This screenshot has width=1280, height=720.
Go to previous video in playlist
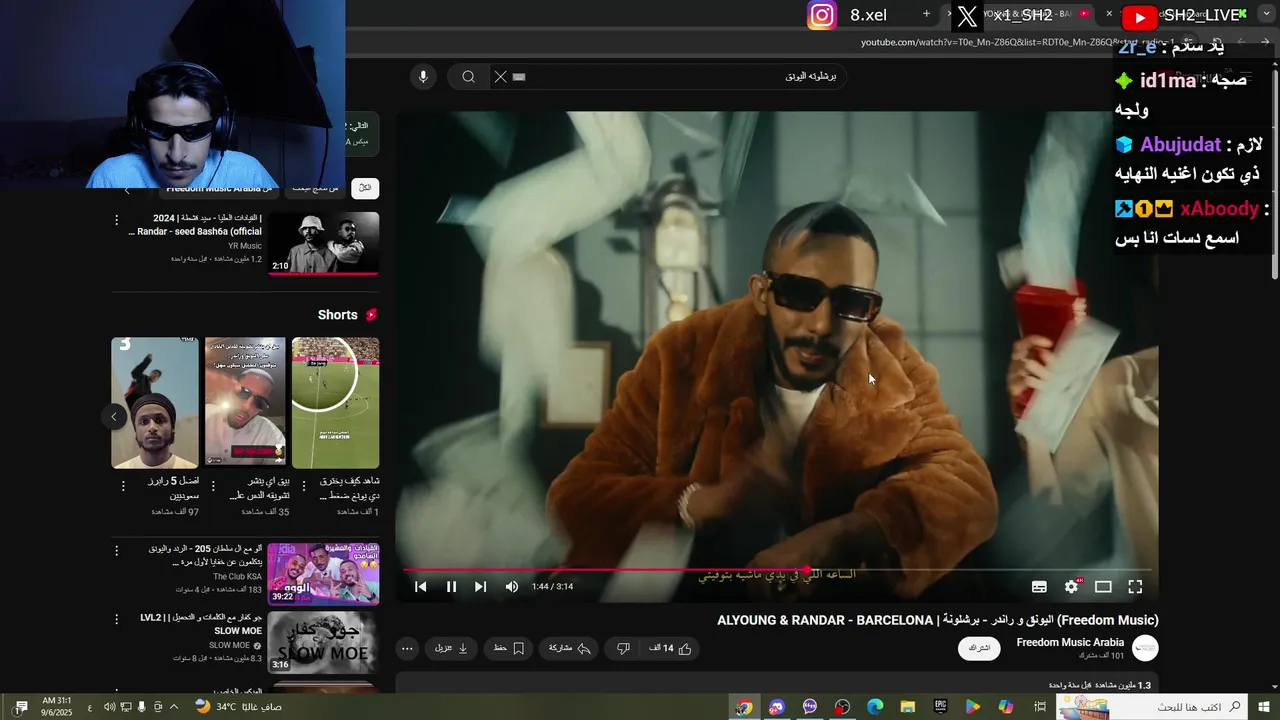[x=421, y=587]
